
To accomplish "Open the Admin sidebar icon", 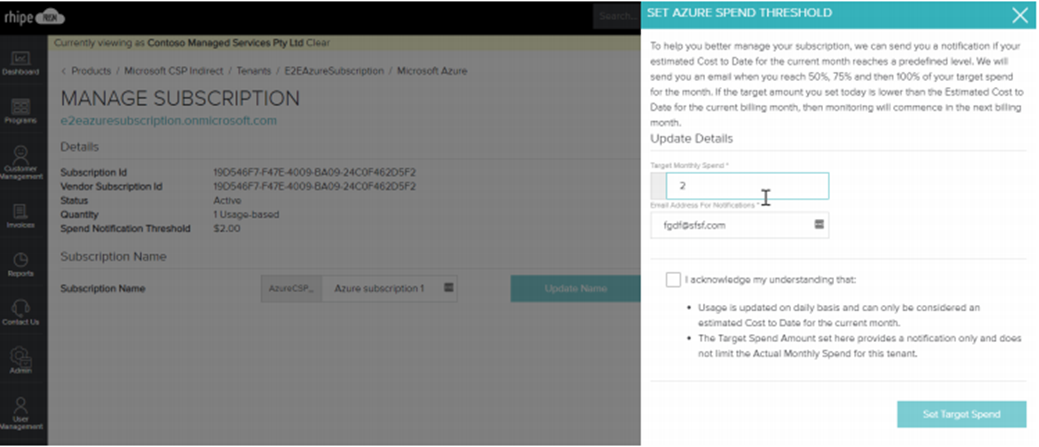I will tap(21, 361).
